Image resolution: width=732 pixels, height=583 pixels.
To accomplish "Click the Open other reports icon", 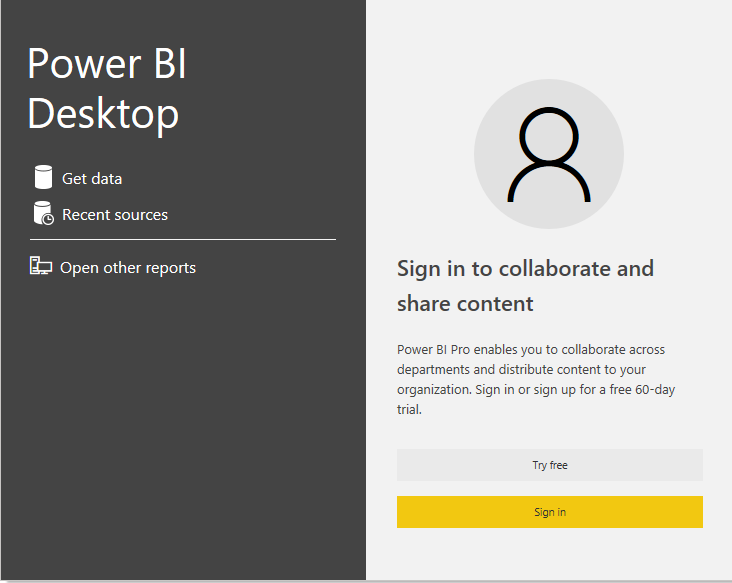I will 41,266.
